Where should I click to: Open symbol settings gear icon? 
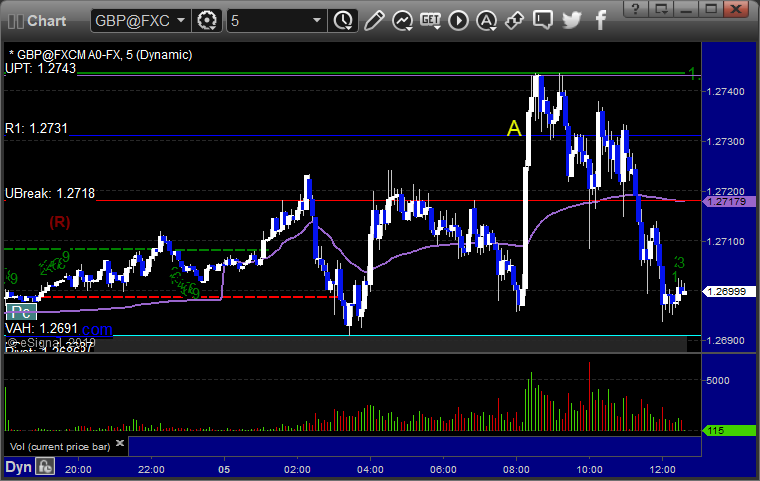207,21
